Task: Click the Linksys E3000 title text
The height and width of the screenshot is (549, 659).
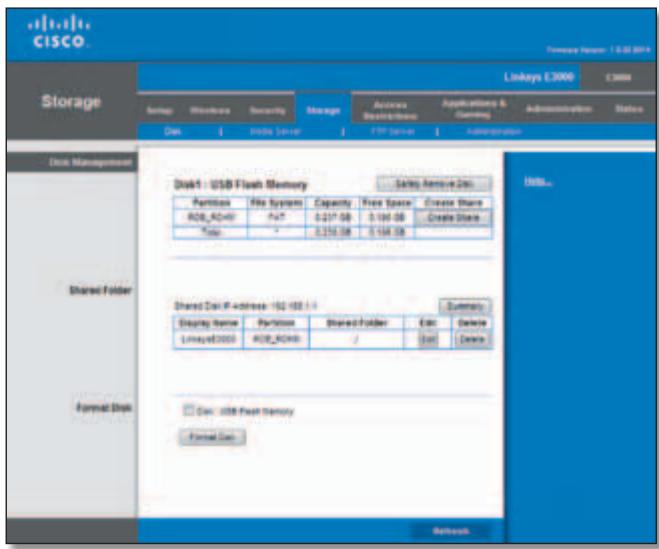Action: (539, 77)
